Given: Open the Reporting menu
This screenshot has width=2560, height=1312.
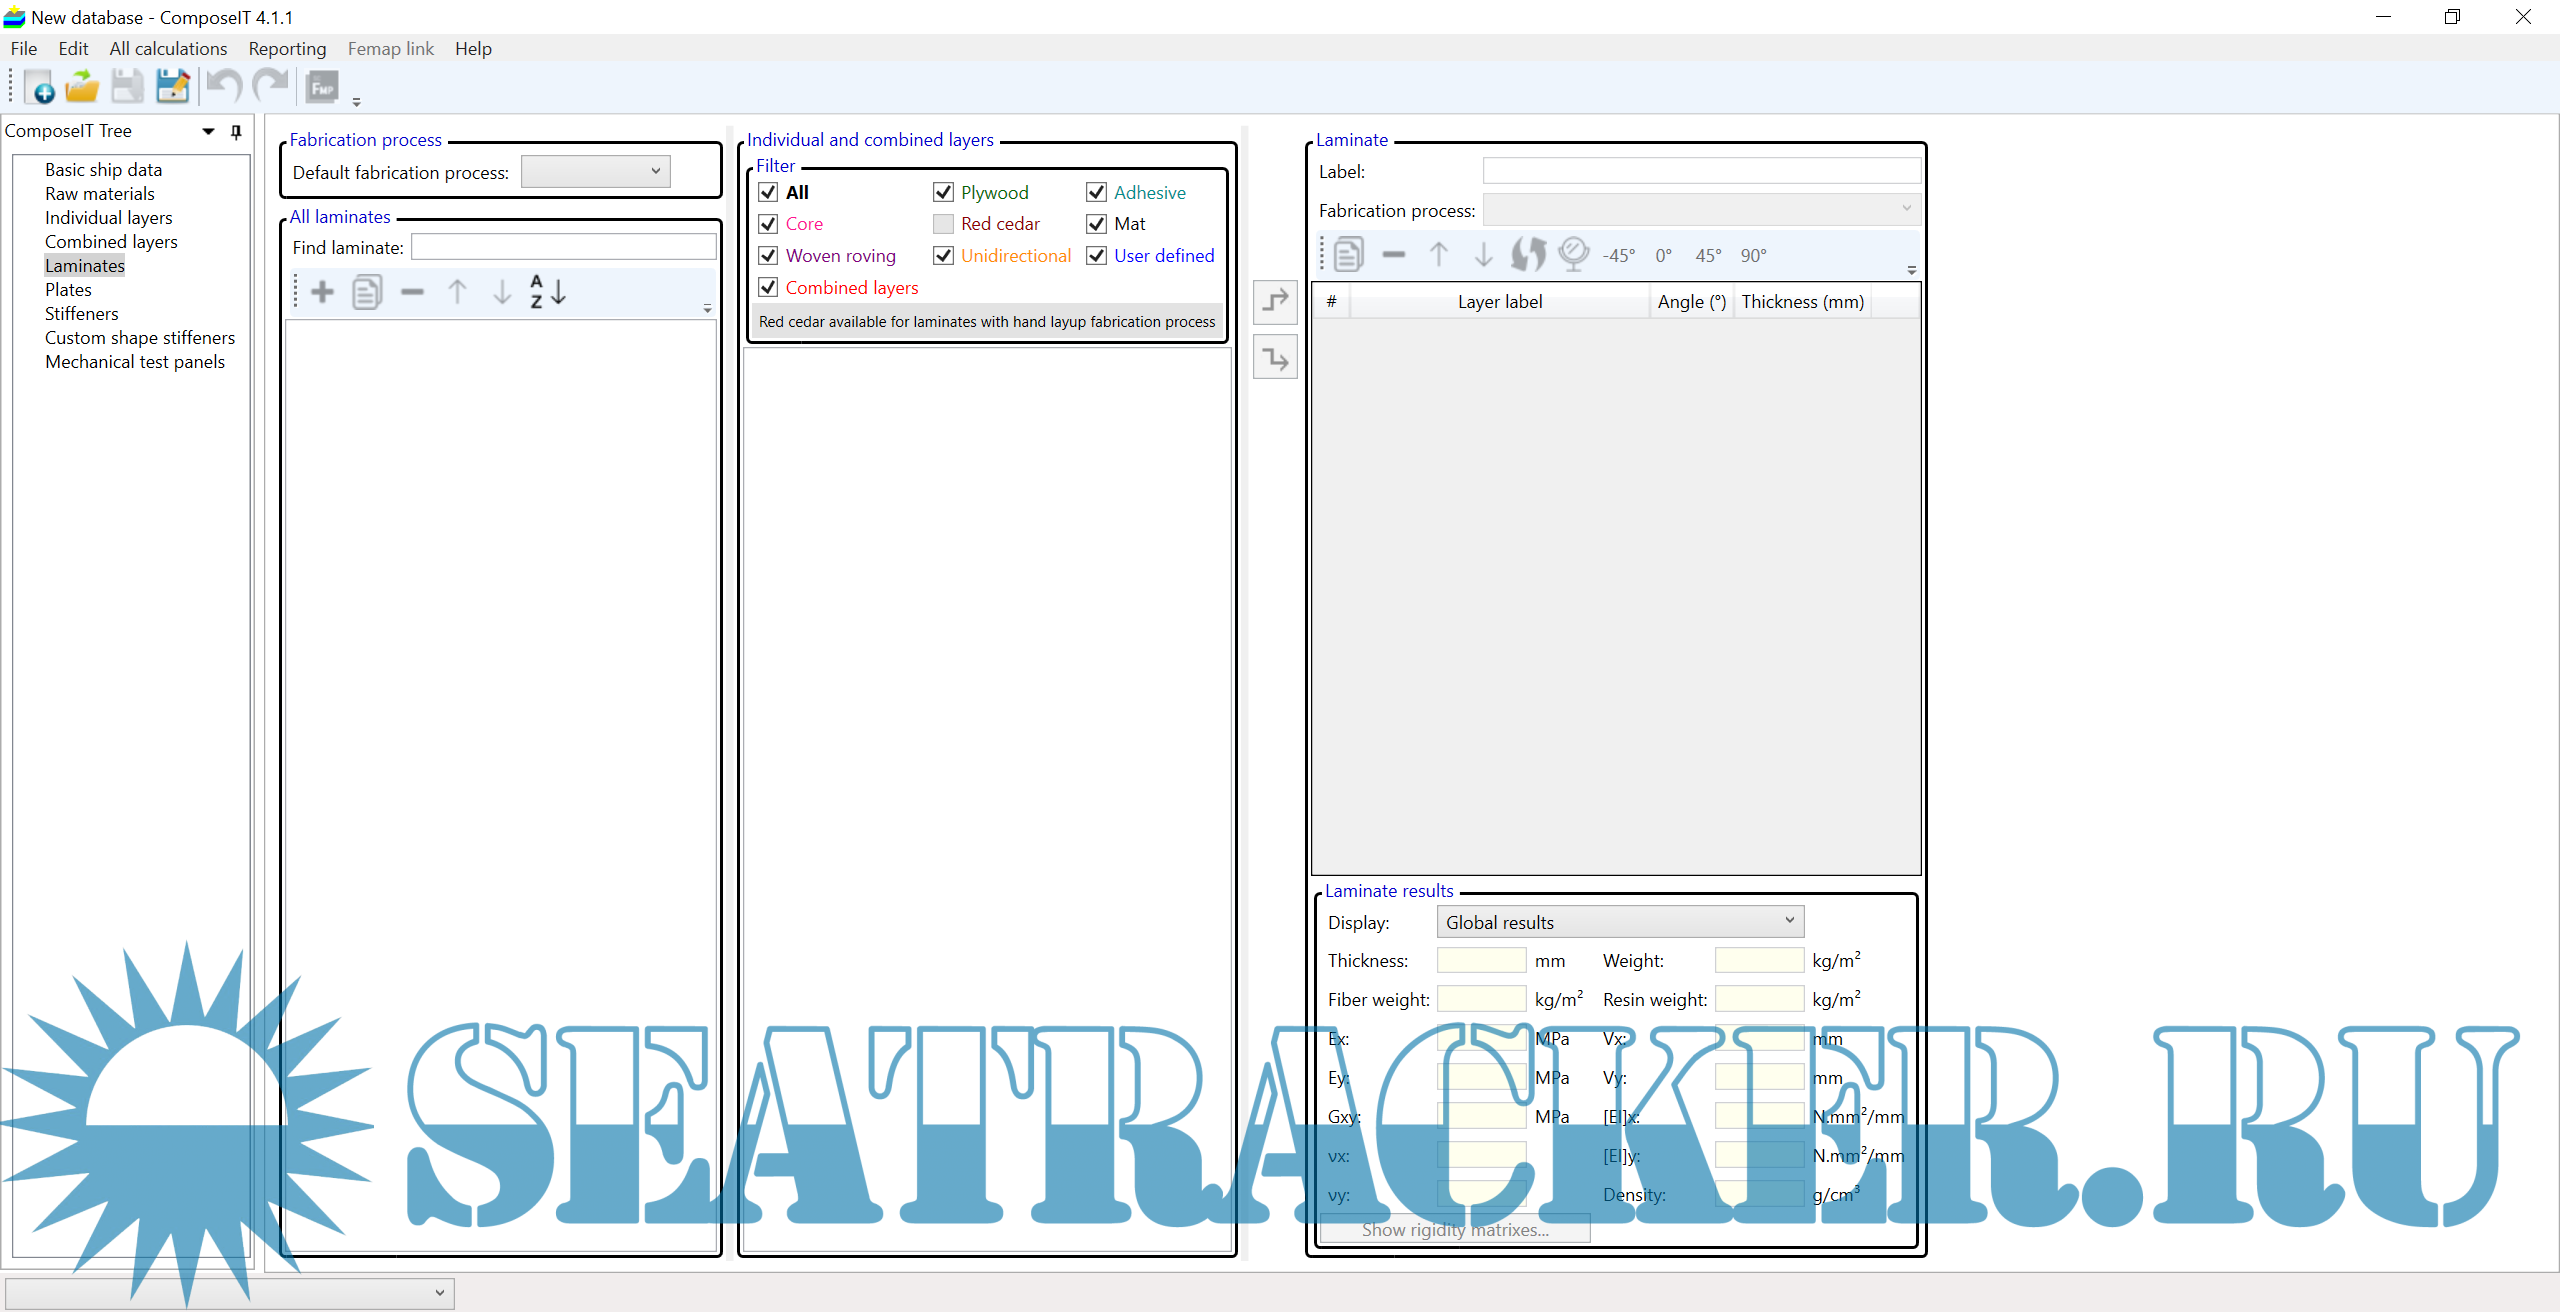Looking at the screenshot, I should [287, 49].
